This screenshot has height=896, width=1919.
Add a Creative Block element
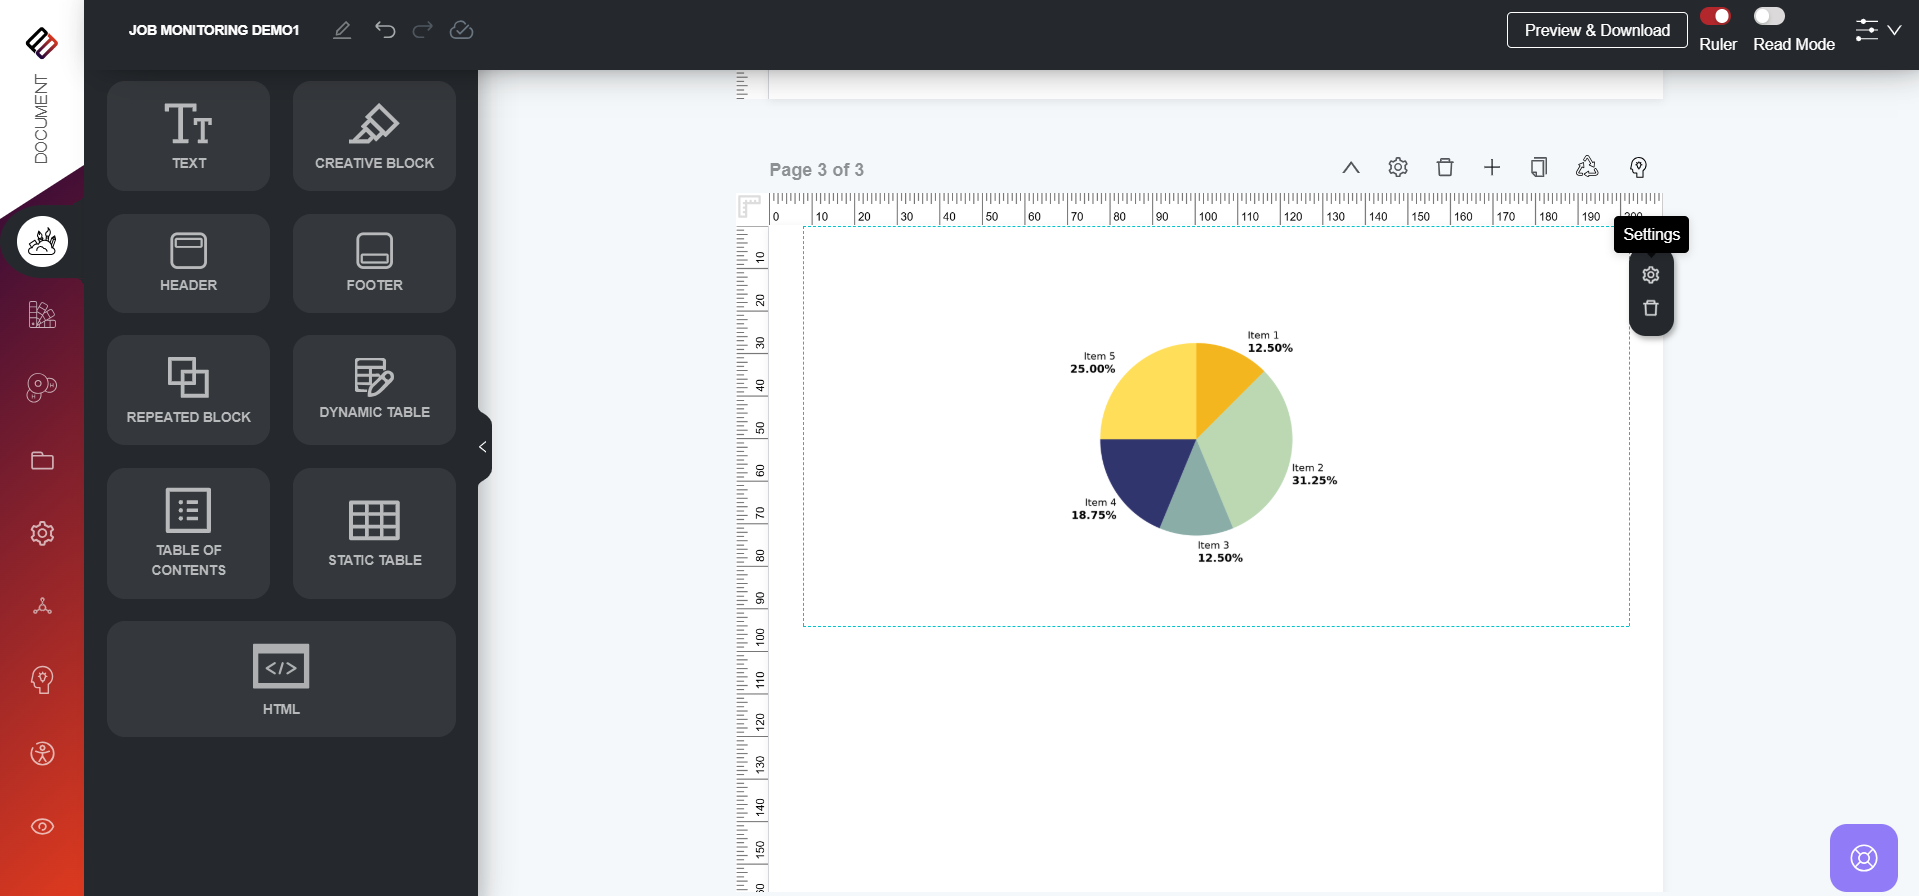[374, 136]
